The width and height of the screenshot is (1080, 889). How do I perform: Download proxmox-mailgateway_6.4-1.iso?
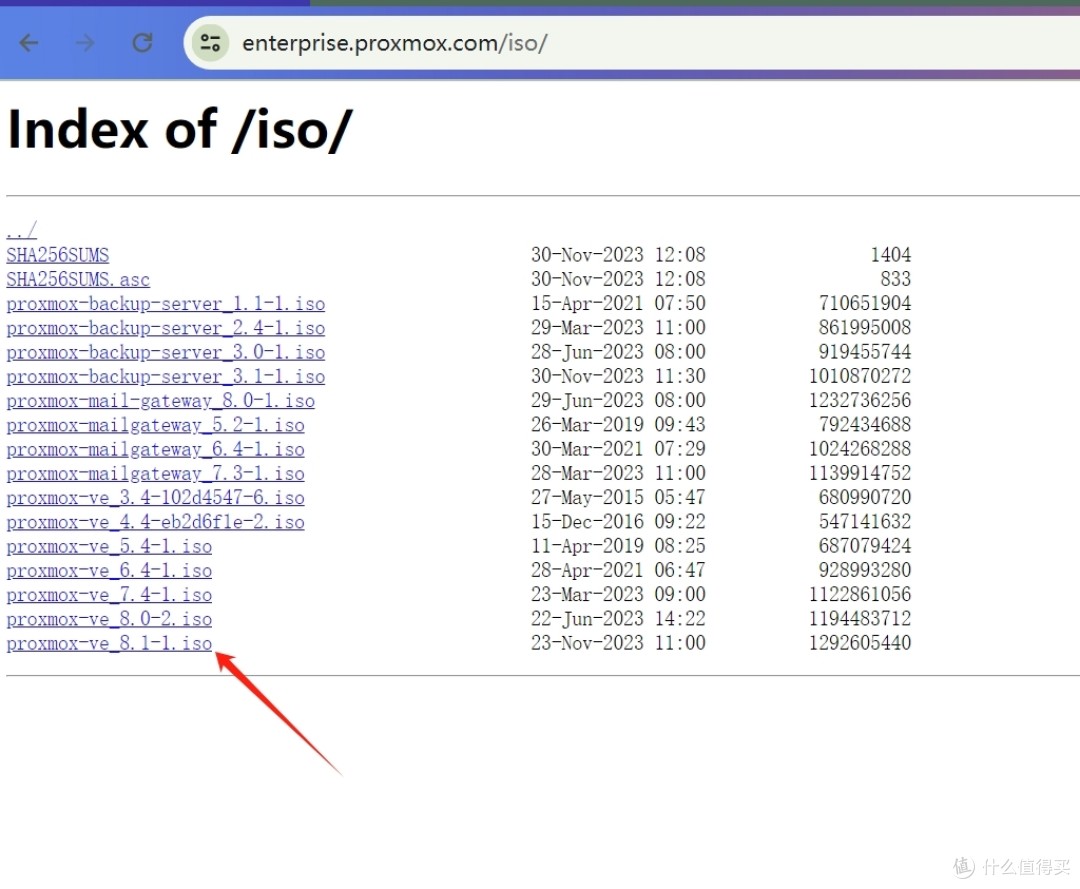coord(156,449)
